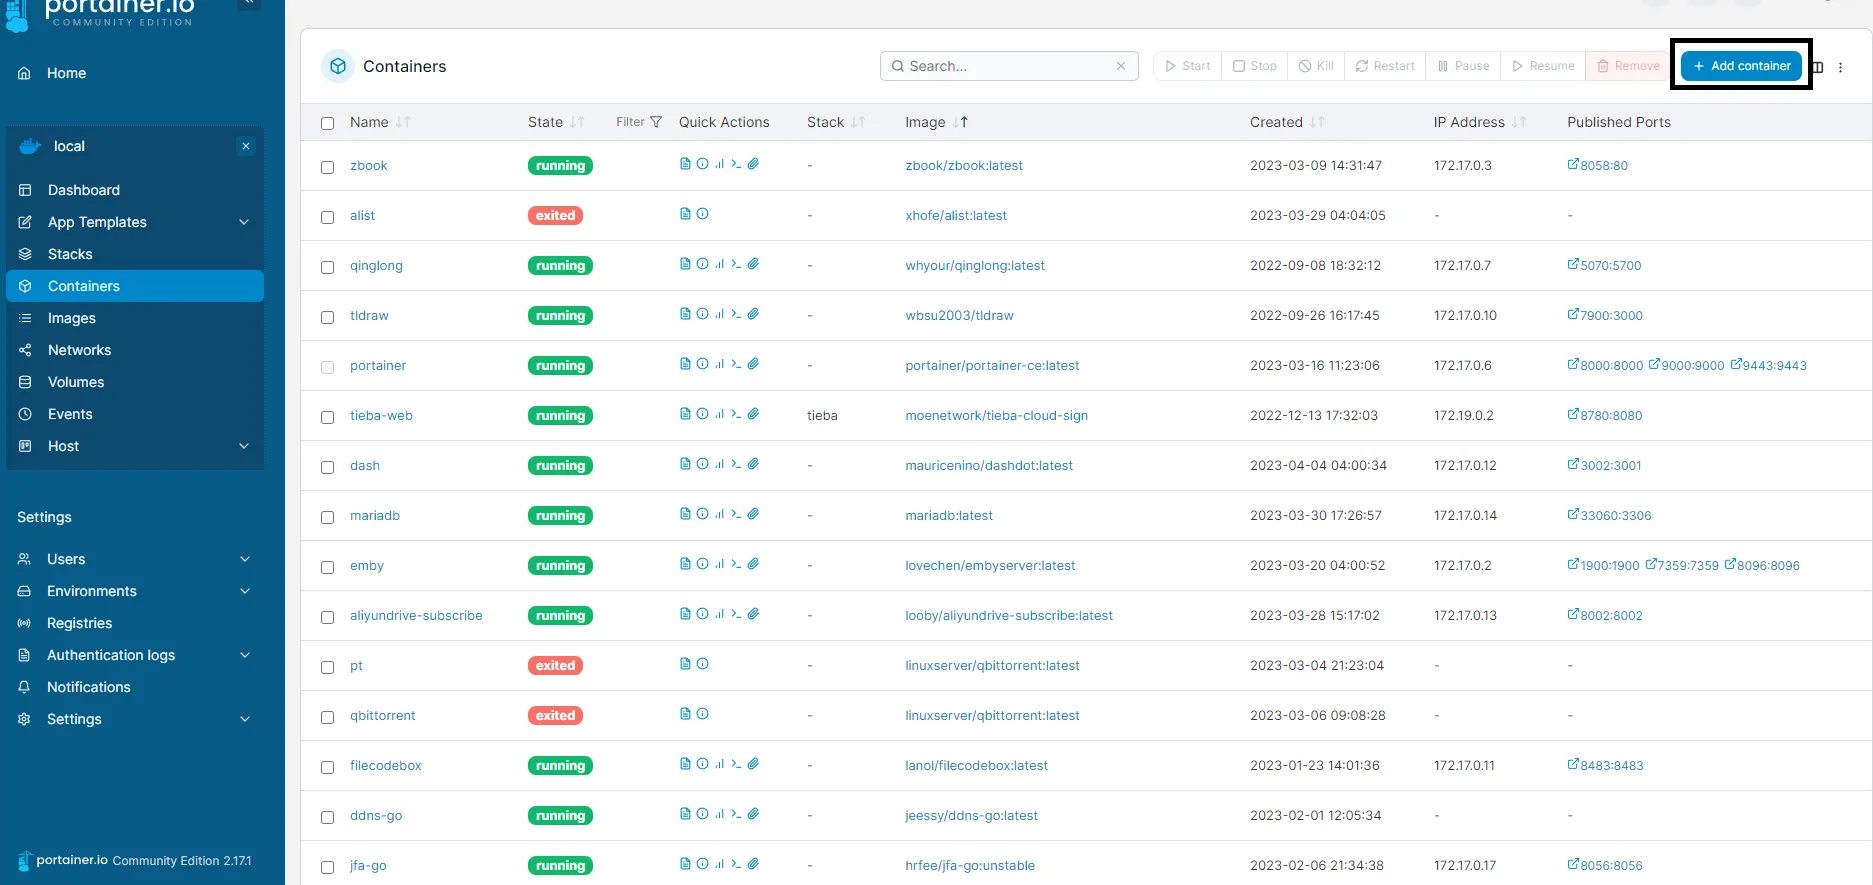Viewport: 1873px width, 885px height.
Task: Open the table settings three-dots menu
Action: (1840, 67)
